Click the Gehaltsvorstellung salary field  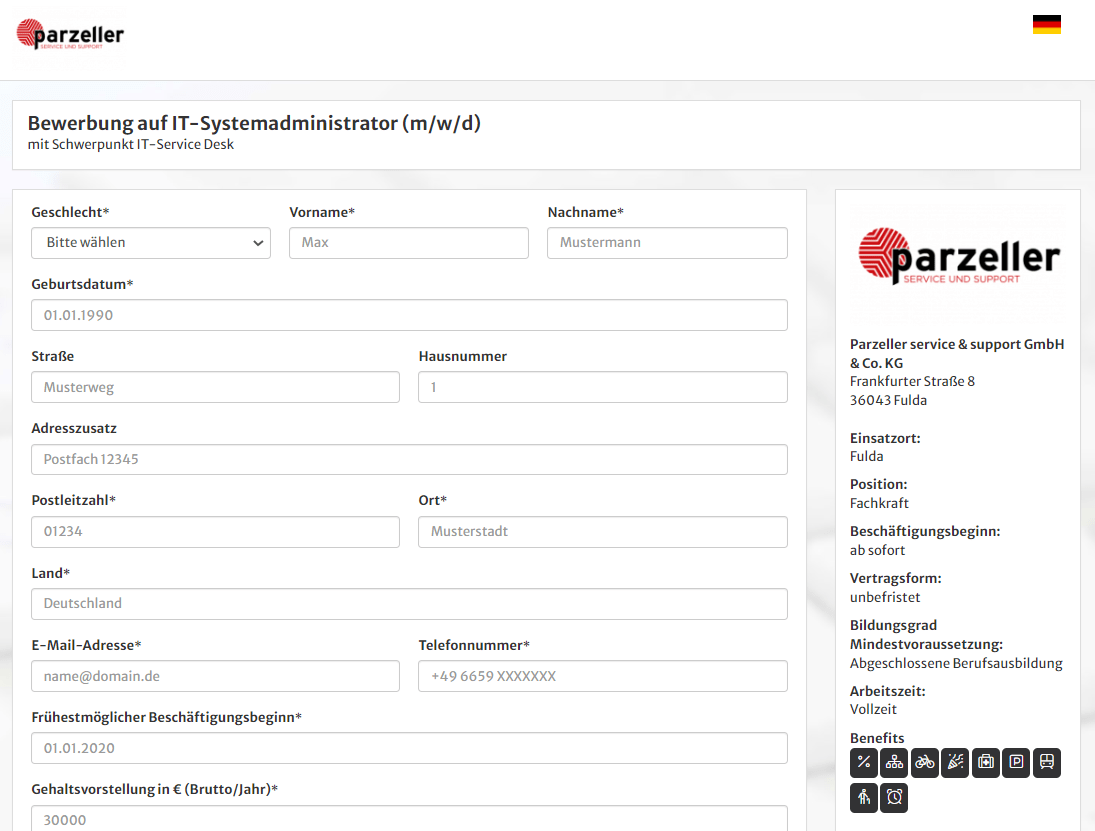coord(408,819)
